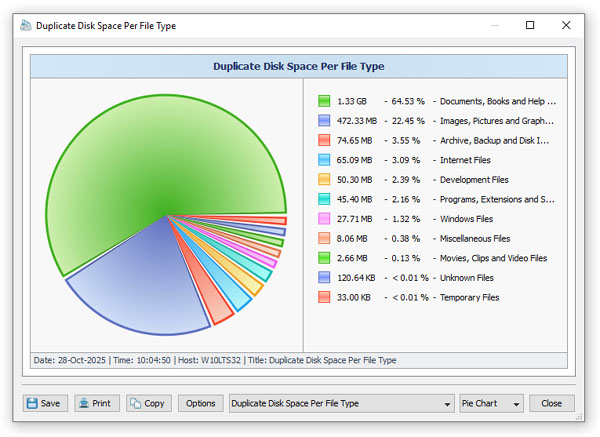
Task: Click the 'Development Files' label
Action: pyautogui.click(x=474, y=179)
